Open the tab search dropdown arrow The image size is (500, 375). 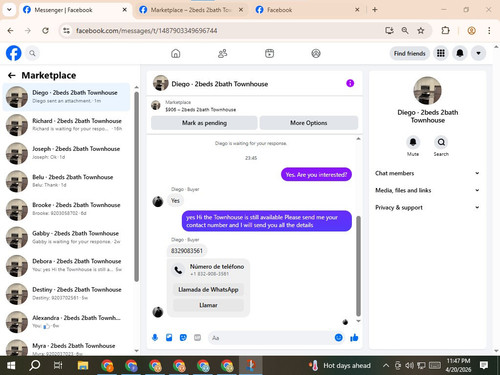click(9, 10)
